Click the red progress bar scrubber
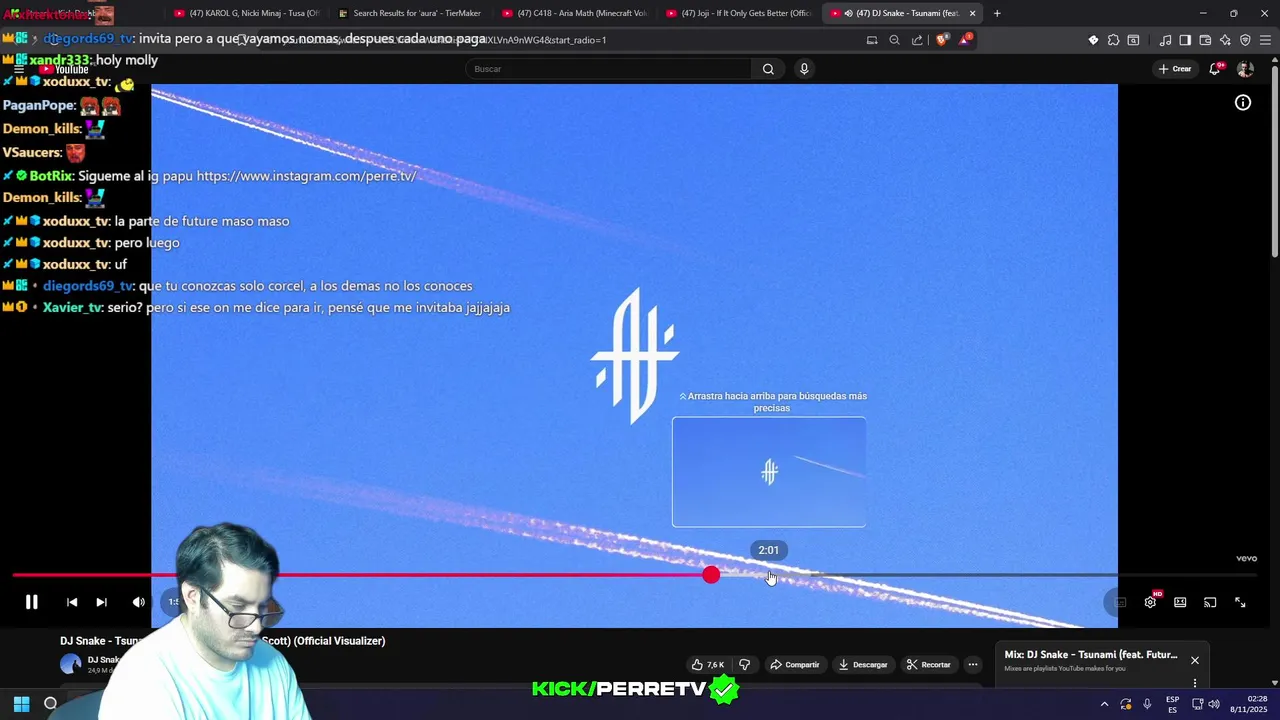The image size is (1280, 720). [710, 575]
